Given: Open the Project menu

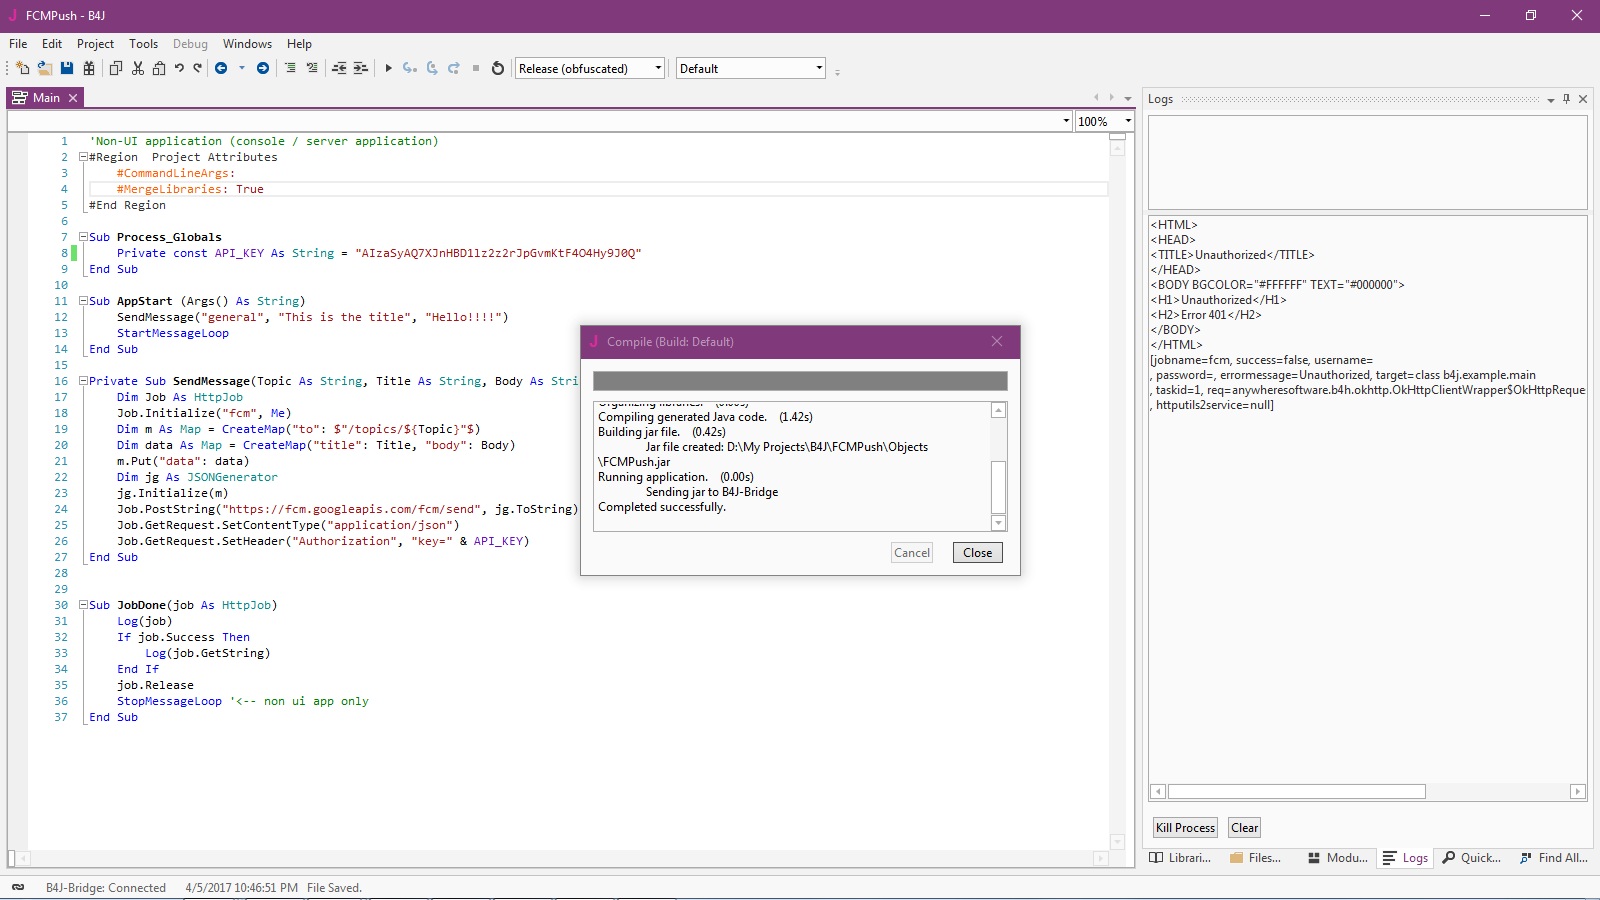Looking at the screenshot, I should tap(95, 44).
